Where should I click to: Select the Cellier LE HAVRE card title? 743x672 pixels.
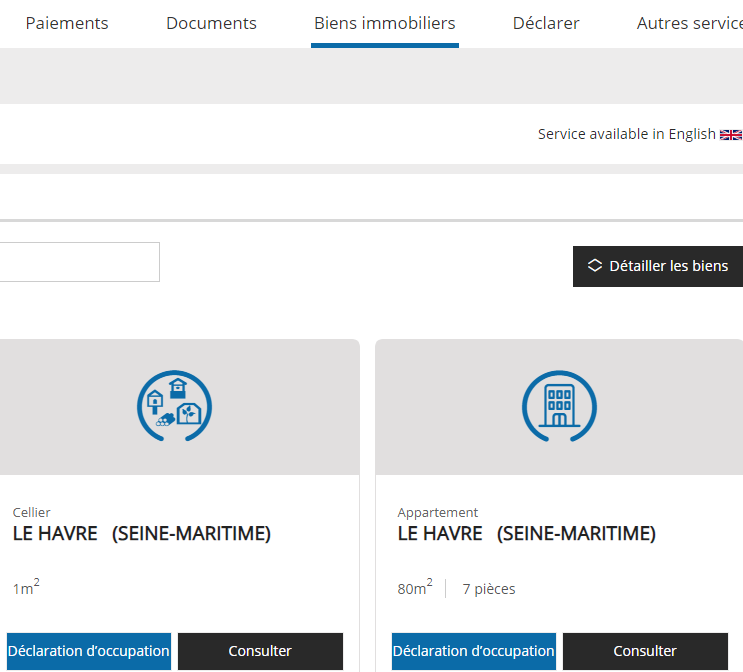[x=141, y=534]
